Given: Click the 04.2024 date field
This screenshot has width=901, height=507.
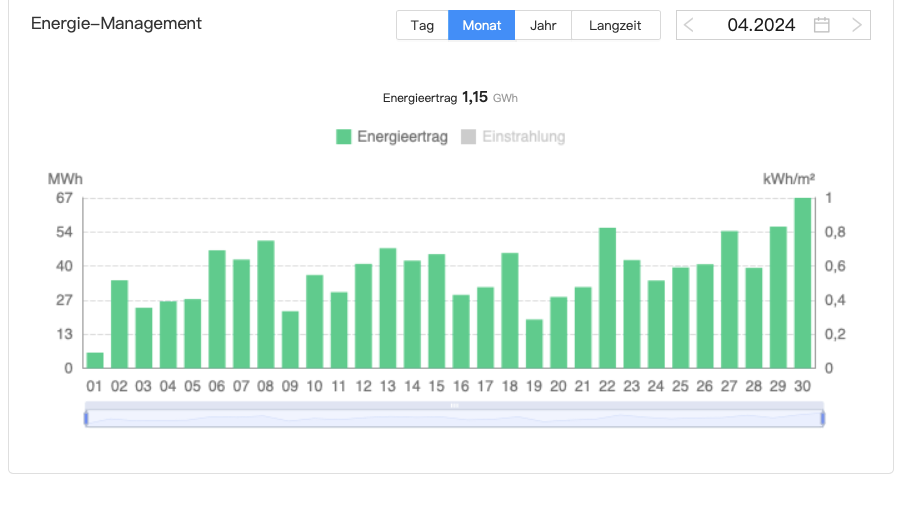Looking at the screenshot, I should [x=761, y=25].
